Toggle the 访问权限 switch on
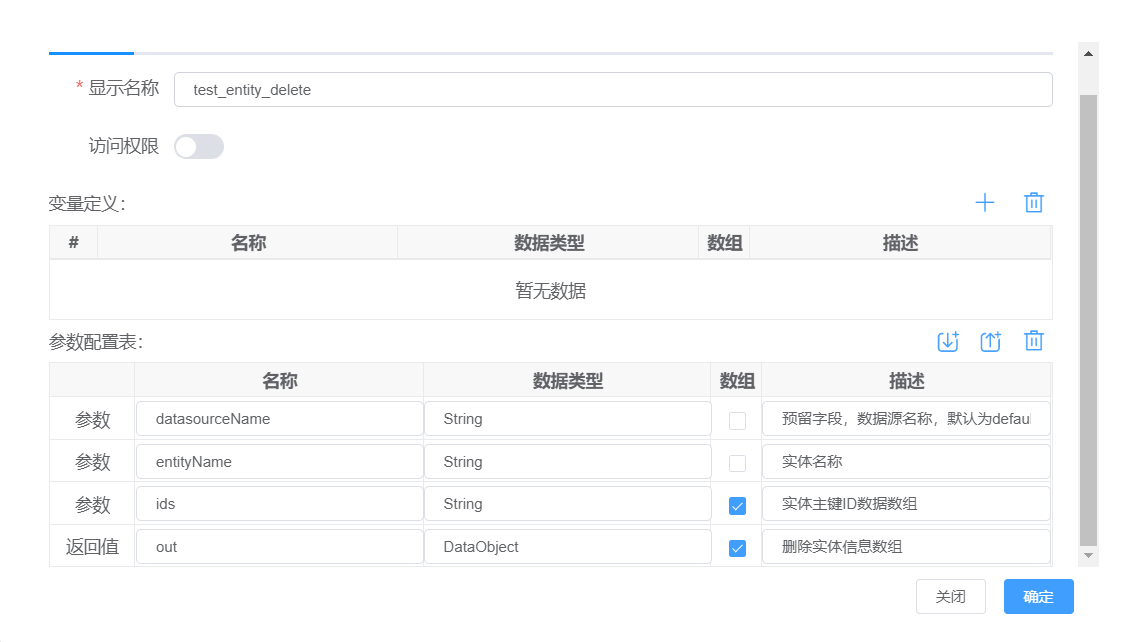This screenshot has height=642, width=1122. [199, 147]
